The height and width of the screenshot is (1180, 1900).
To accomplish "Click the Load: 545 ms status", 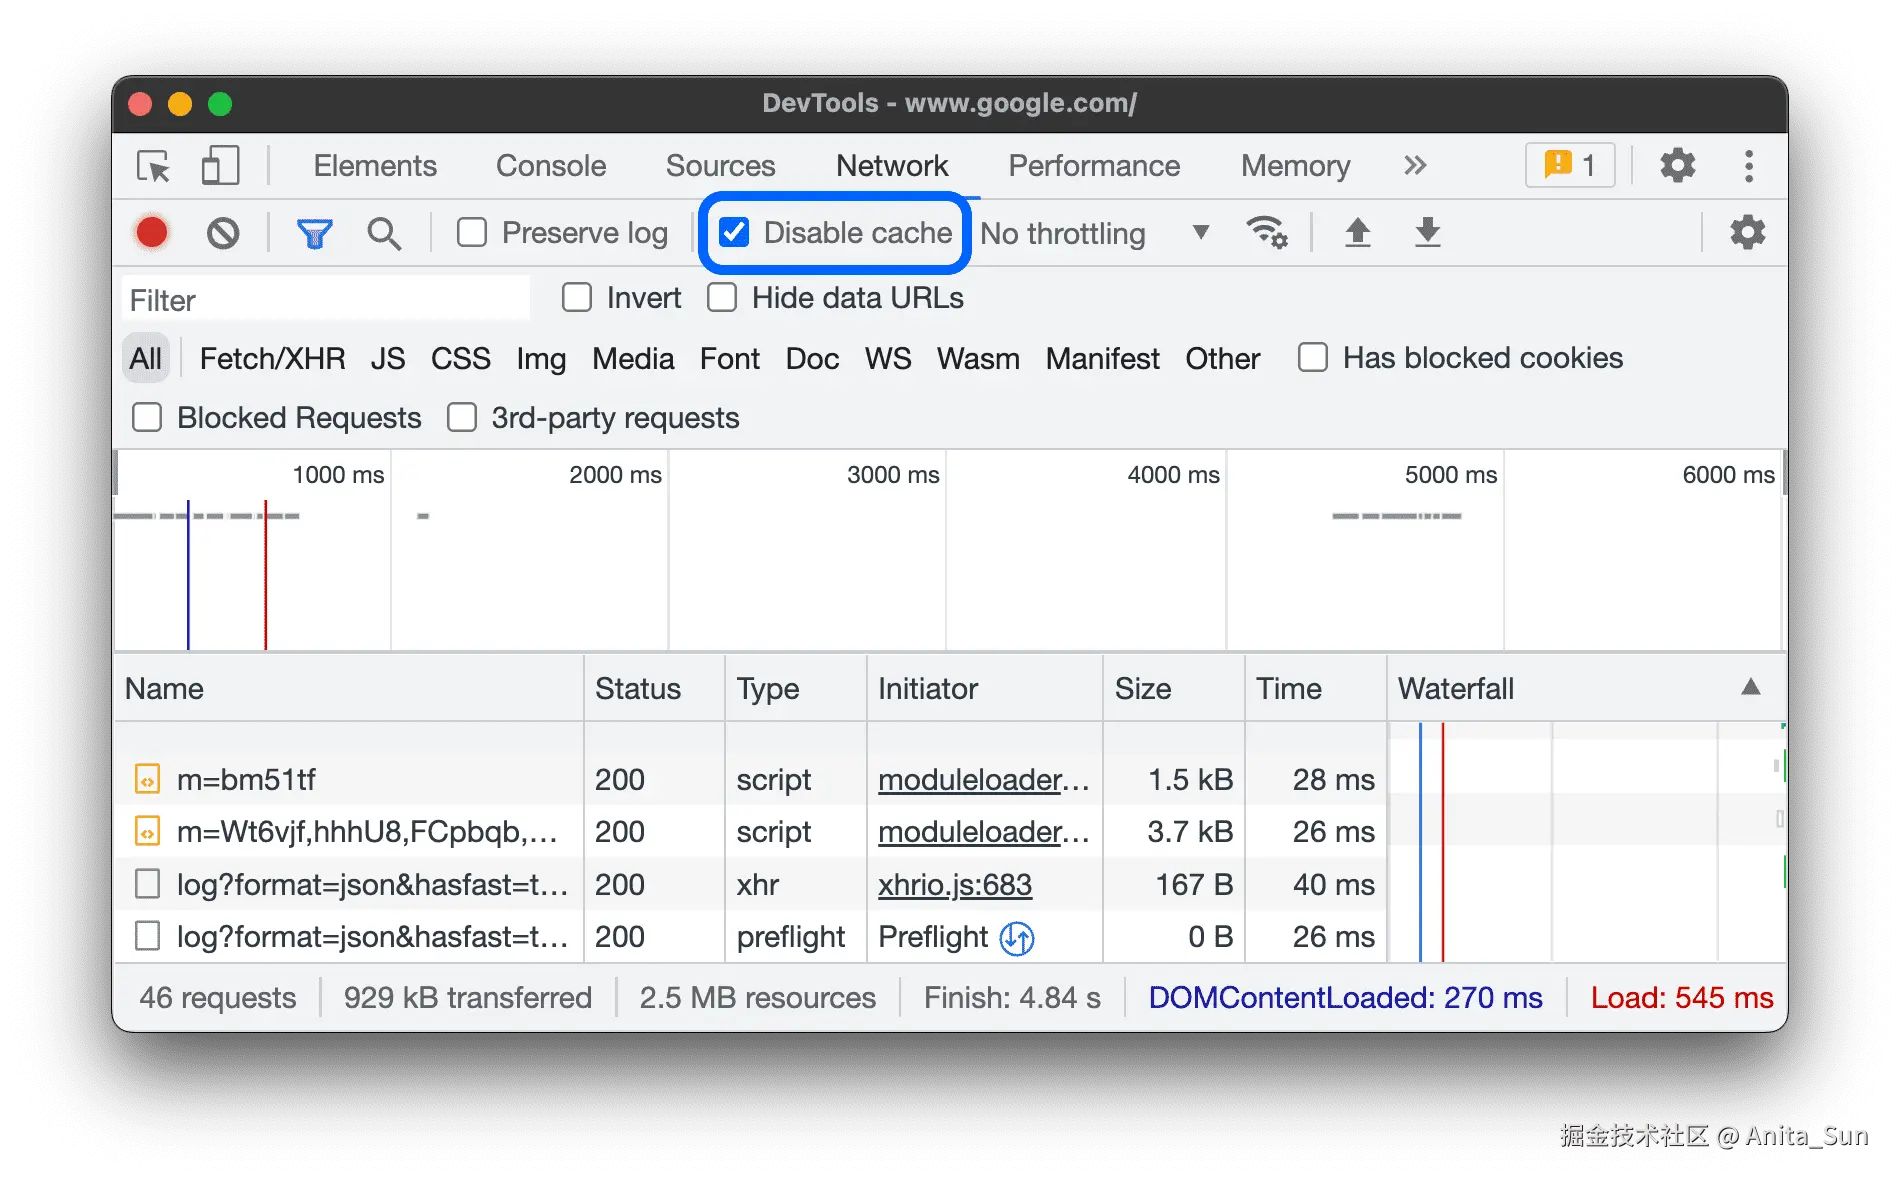I will pyautogui.click(x=1682, y=998).
